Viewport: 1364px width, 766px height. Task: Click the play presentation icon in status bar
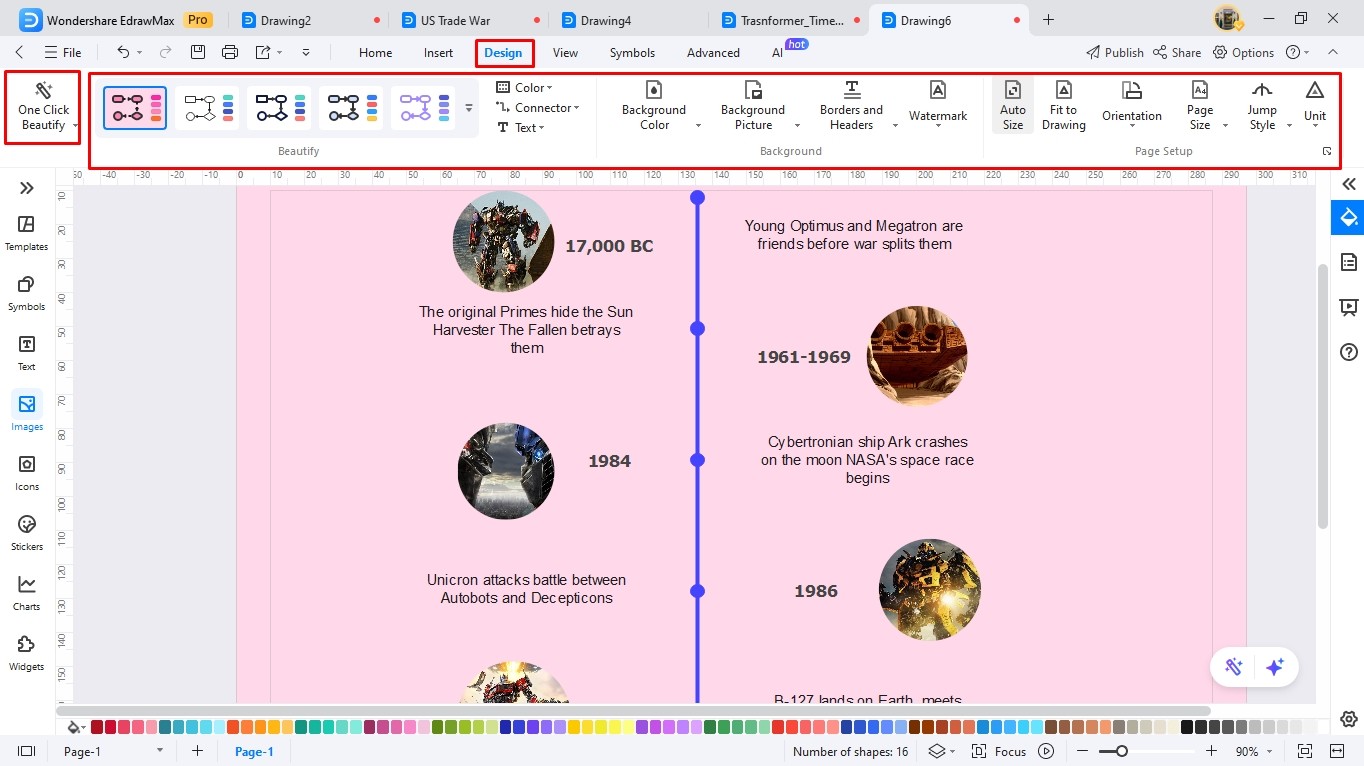click(x=1046, y=751)
